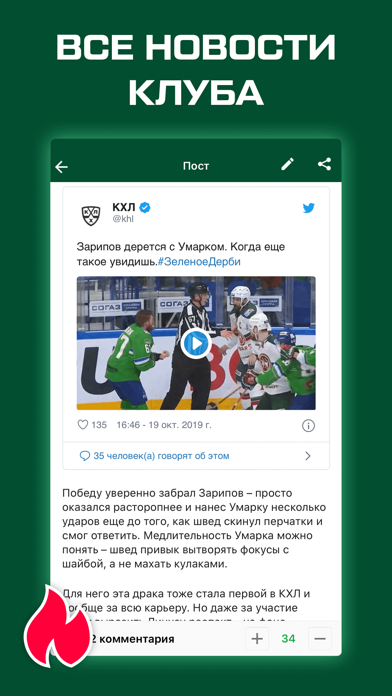Open 35 человек(а) говорят об этом link

click(161, 456)
